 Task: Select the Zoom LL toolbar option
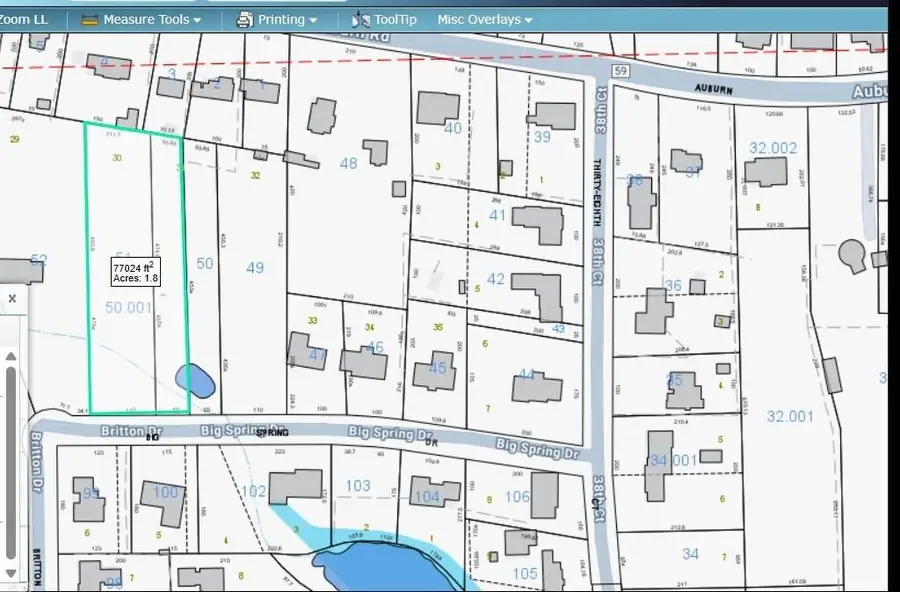point(25,19)
